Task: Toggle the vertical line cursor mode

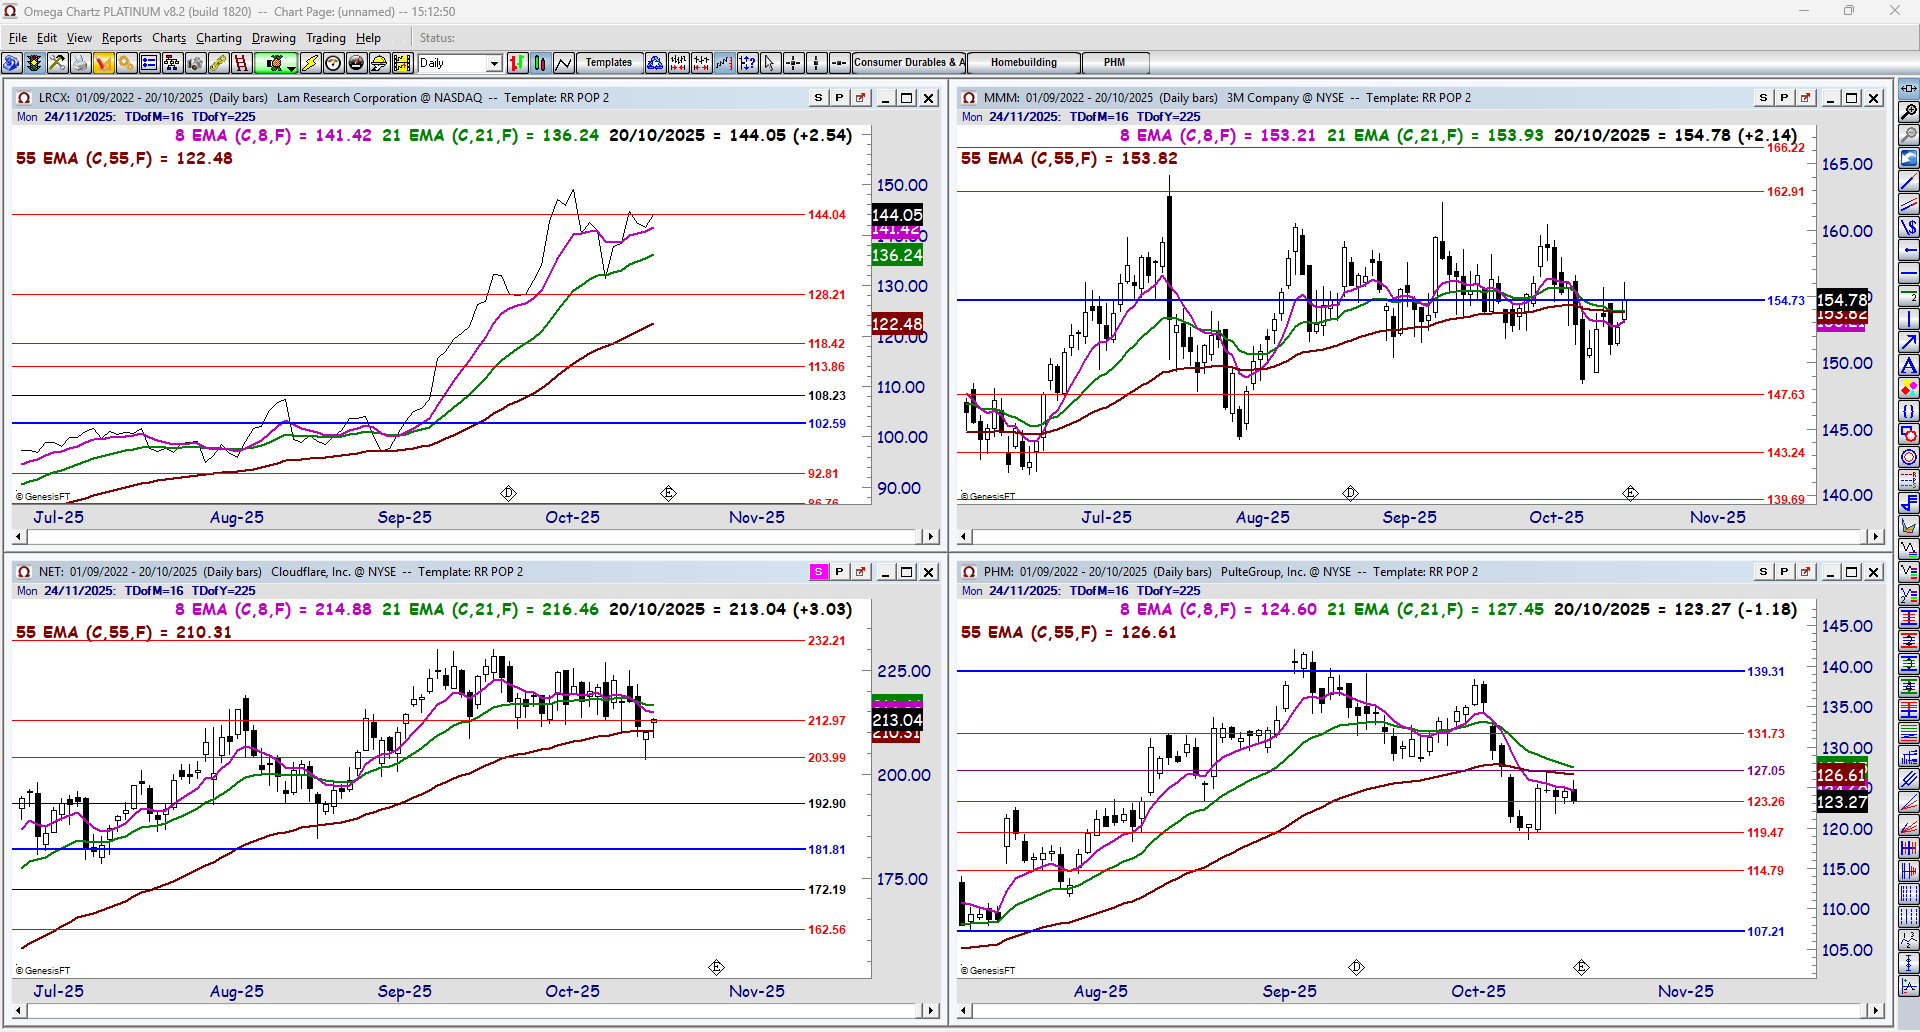Action: click(816, 63)
